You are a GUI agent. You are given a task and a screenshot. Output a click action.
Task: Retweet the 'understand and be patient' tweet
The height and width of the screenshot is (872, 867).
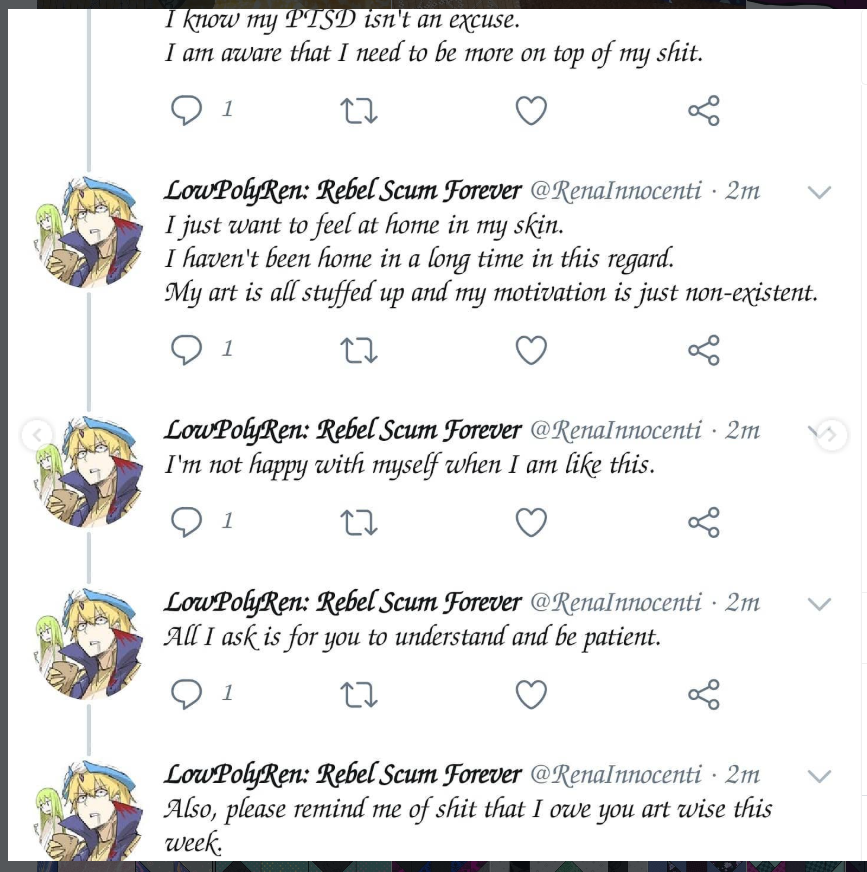click(359, 694)
